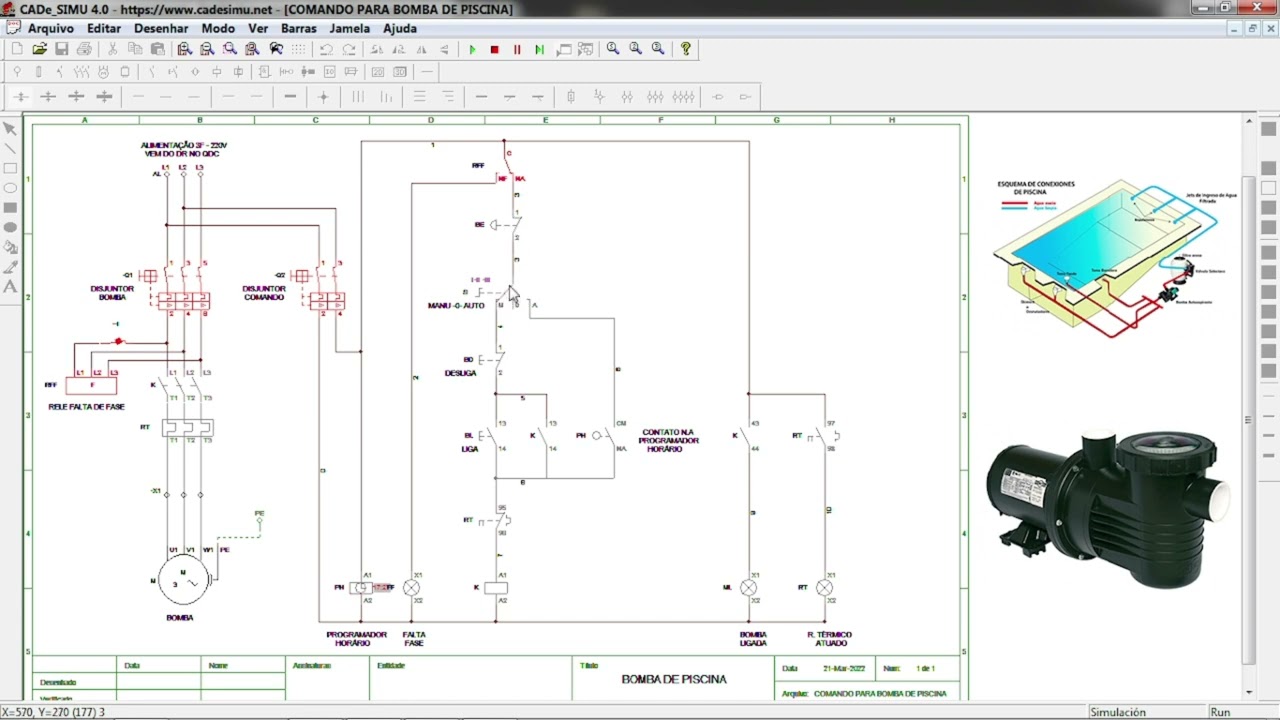The image size is (1280, 720).
Task: Open a file with the folder icon
Action: (39, 49)
